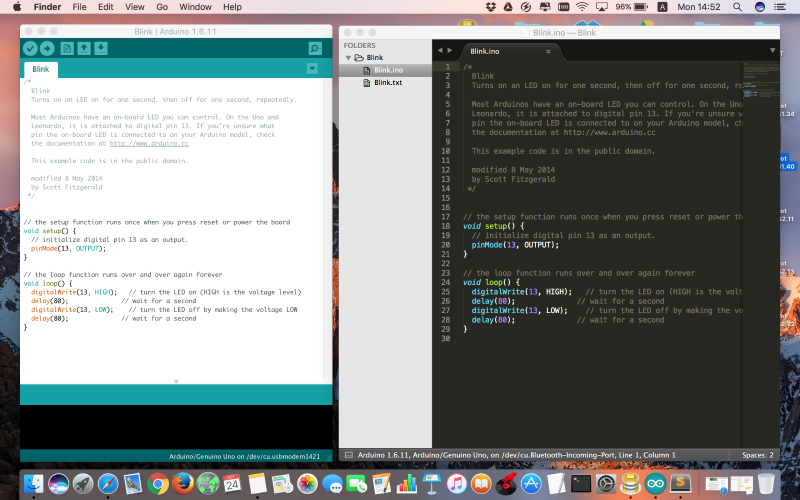
Task: Open the Dropbox menu bar icon
Action: tap(491, 7)
